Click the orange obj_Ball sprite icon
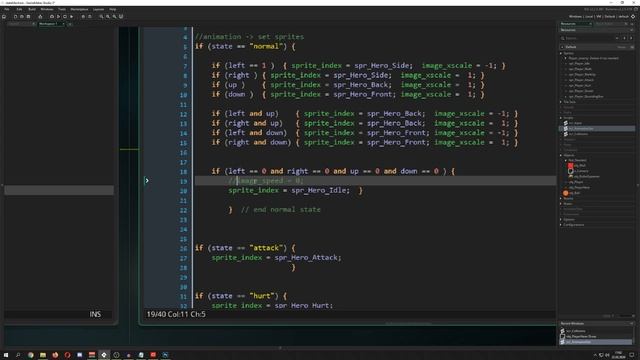Screen dimensions: 640x360 pos(565,193)
